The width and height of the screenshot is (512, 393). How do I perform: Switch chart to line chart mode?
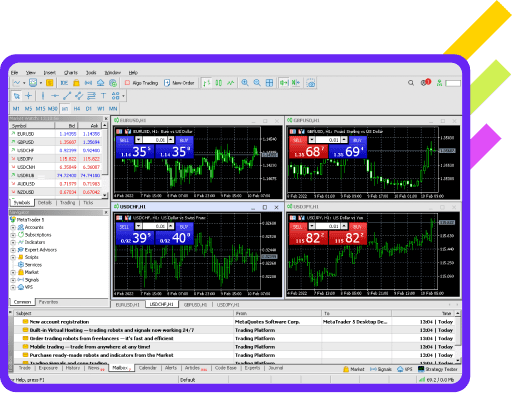pyautogui.click(x=231, y=83)
